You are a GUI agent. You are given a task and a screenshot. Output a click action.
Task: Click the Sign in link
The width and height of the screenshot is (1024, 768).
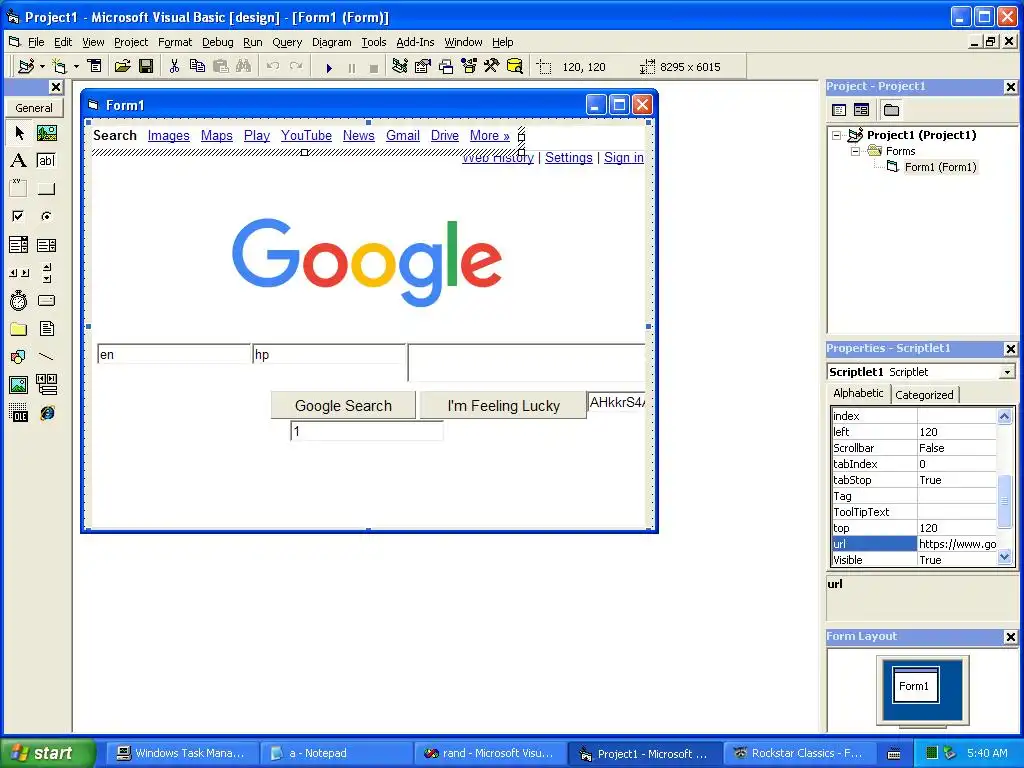coord(624,157)
